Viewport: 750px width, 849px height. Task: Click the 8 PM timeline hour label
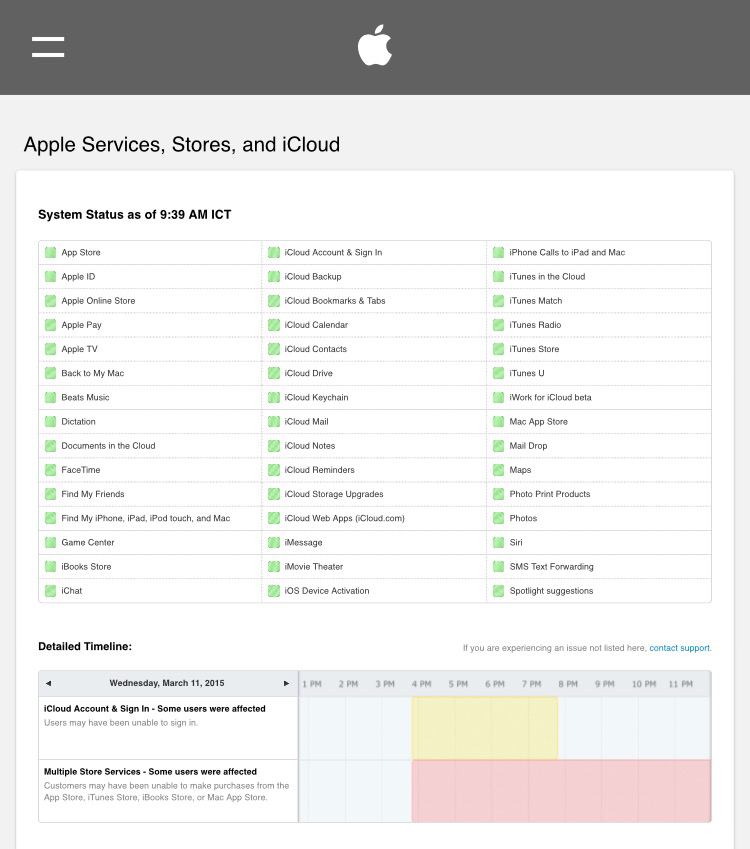[x=568, y=684]
